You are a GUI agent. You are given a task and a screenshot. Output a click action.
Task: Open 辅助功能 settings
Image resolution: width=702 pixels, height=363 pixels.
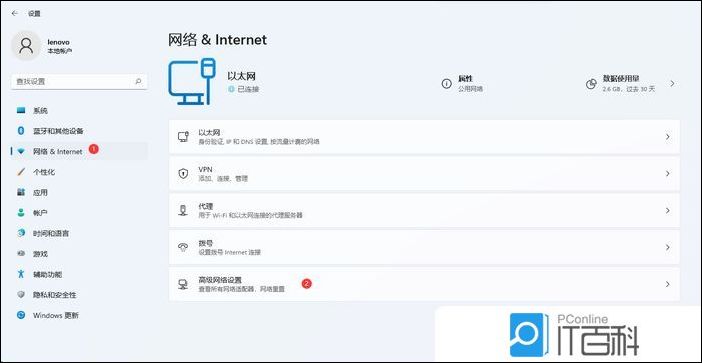tap(79, 274)
